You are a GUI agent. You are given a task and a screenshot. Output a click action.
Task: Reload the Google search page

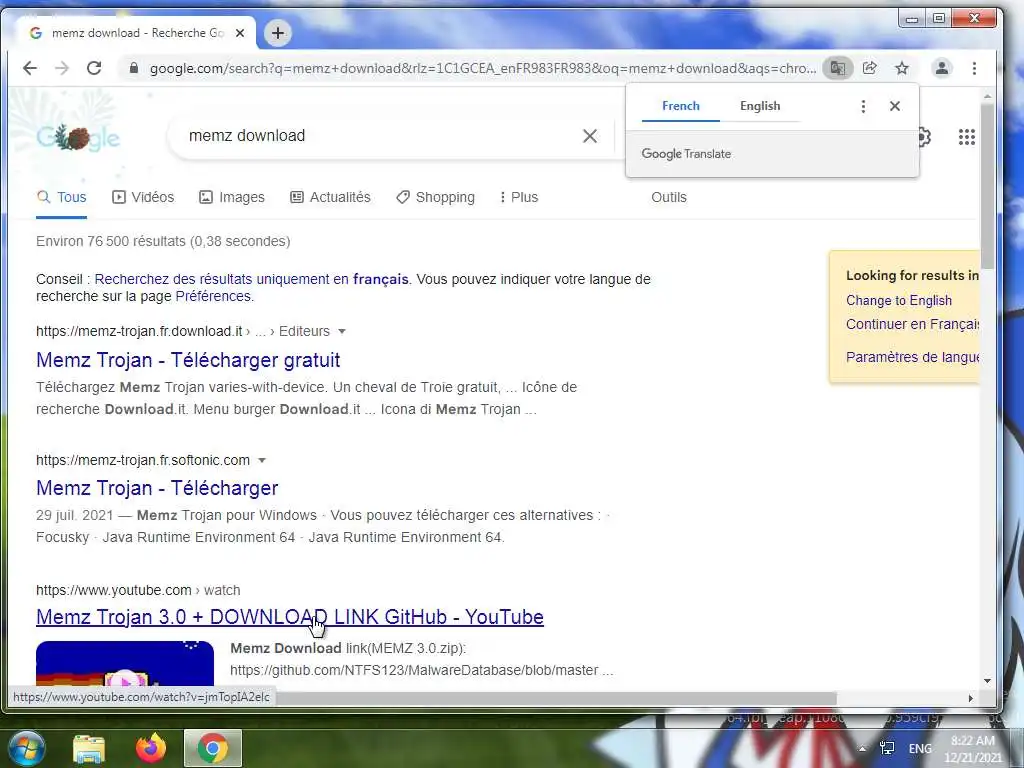click(94, 68)
